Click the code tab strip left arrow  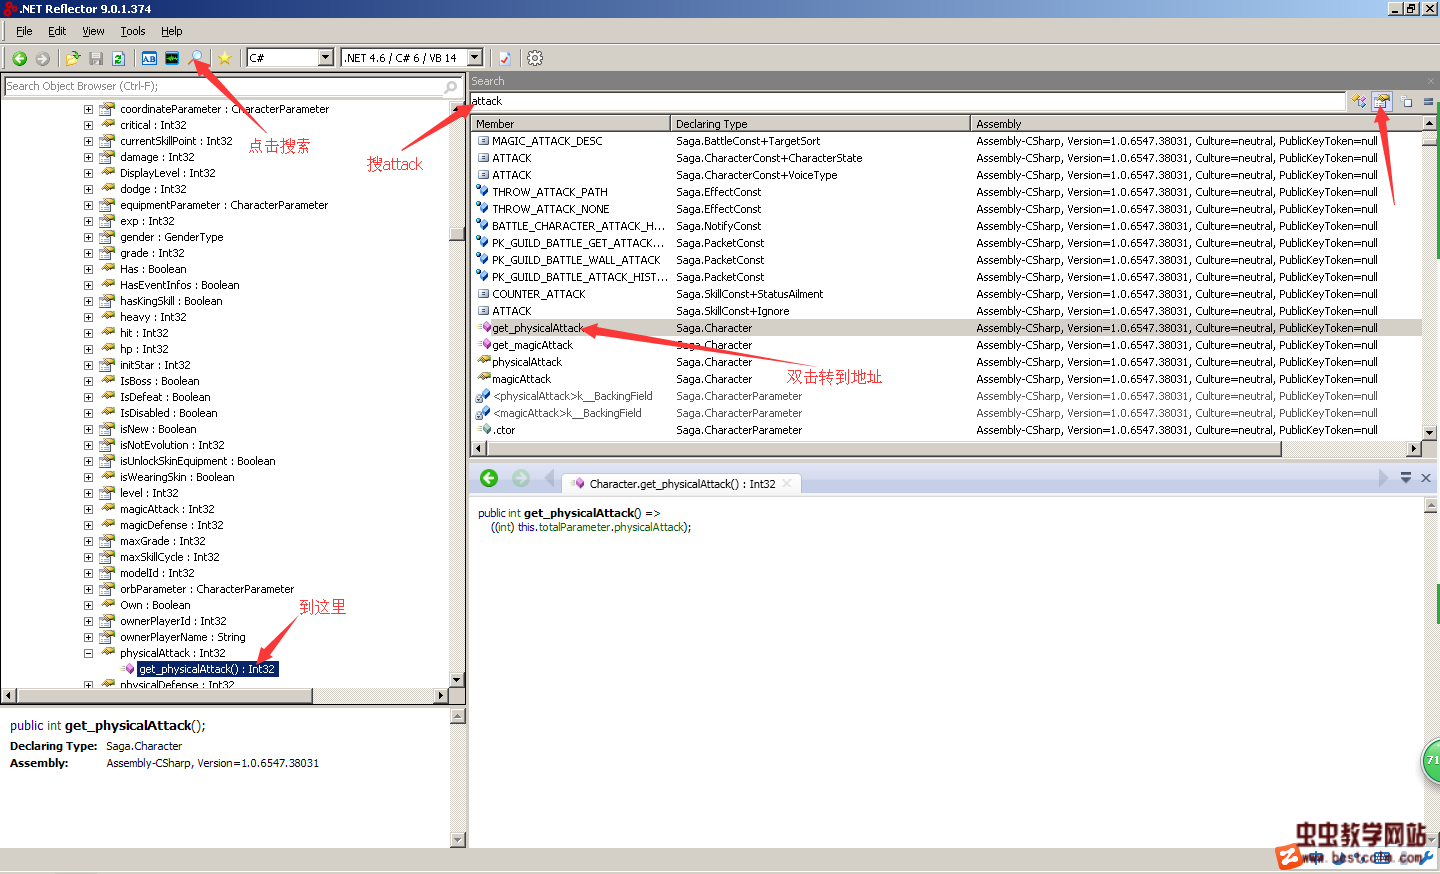(x=550, y=478)
